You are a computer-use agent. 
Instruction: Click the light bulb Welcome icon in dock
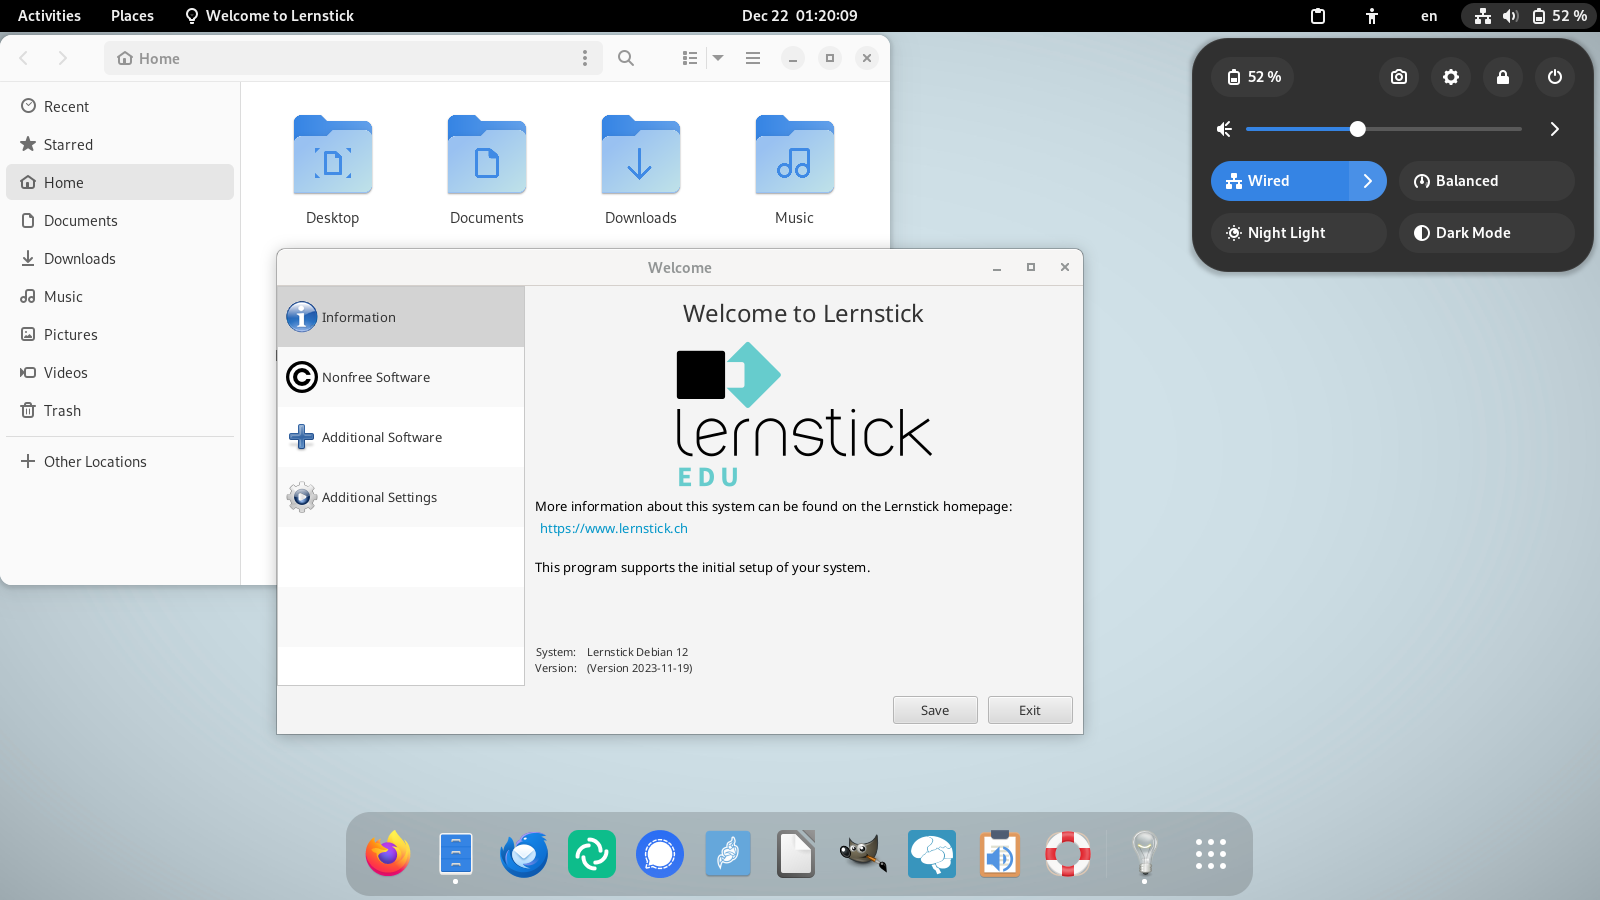tap(1145, 854)
